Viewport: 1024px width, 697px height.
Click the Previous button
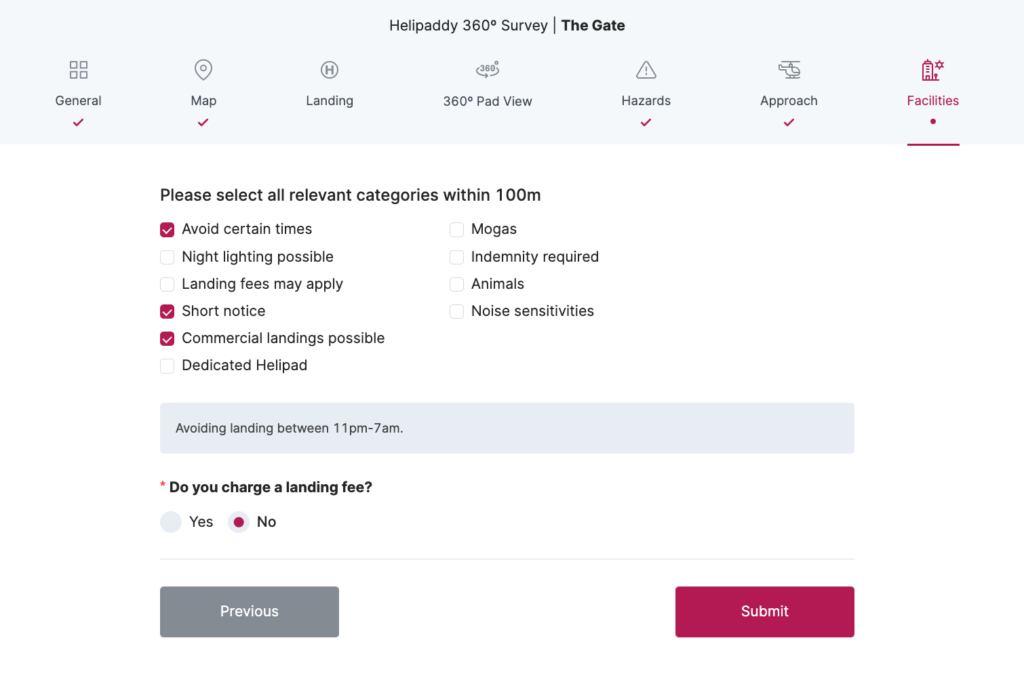pyautogui.click(x=249, y=612)
